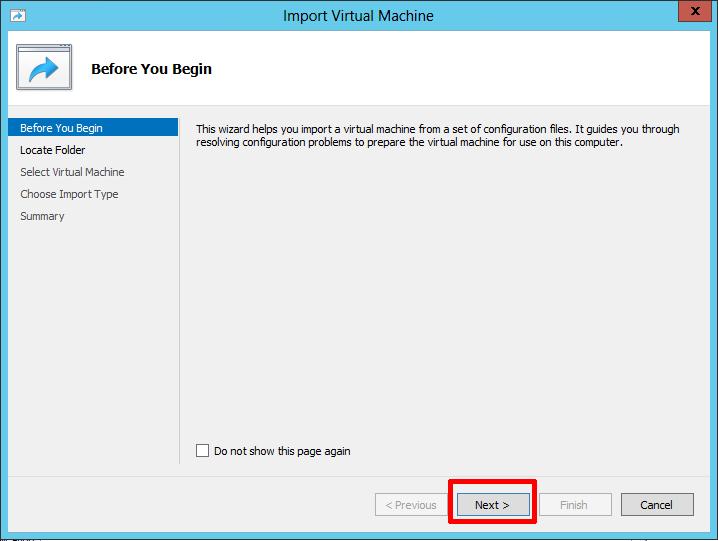Screen dimensions: 718x541
Task: Click the wizard description paragraph text
Action: click(x=437, y=136)
